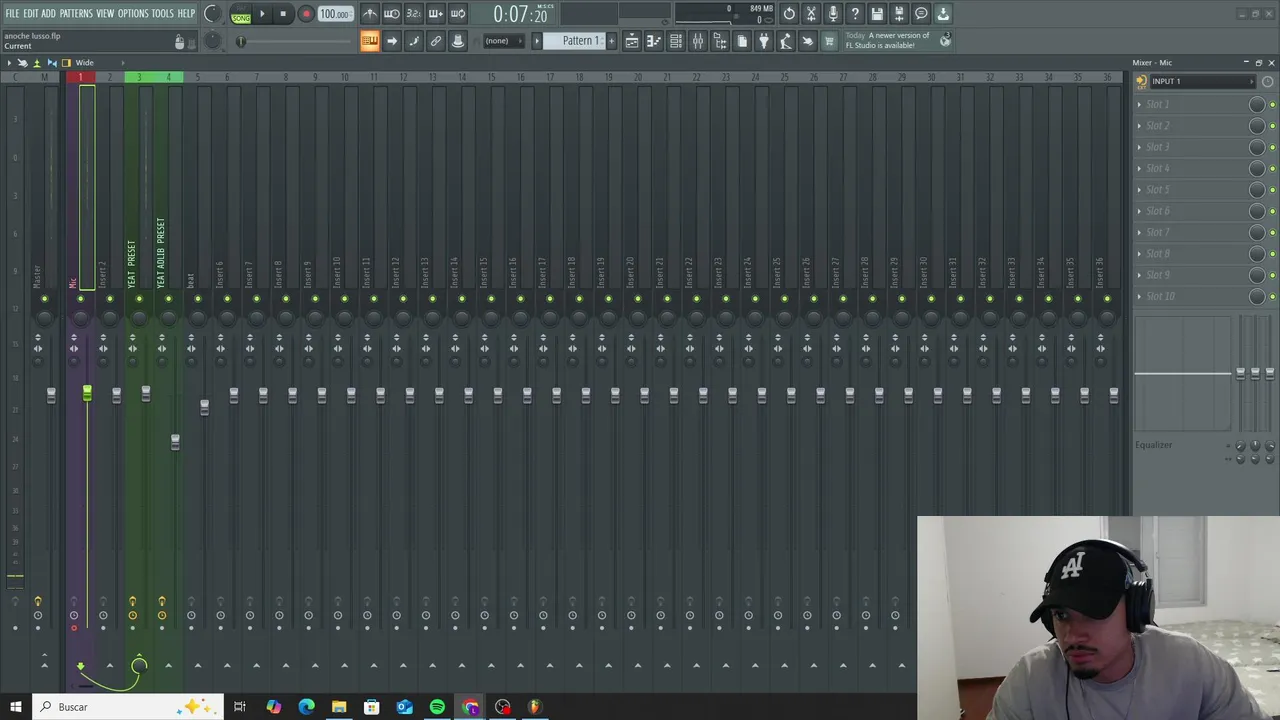Click the one-click audio recording microphone icon
This screenshot has width=1280, height=720.
[x=833, y=14]
